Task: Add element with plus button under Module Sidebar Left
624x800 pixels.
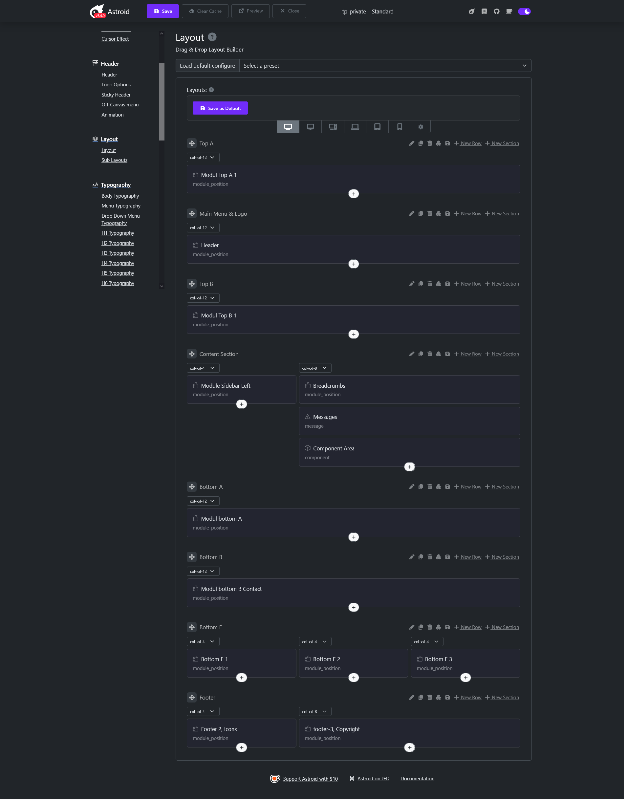Action: click(241, 404)
